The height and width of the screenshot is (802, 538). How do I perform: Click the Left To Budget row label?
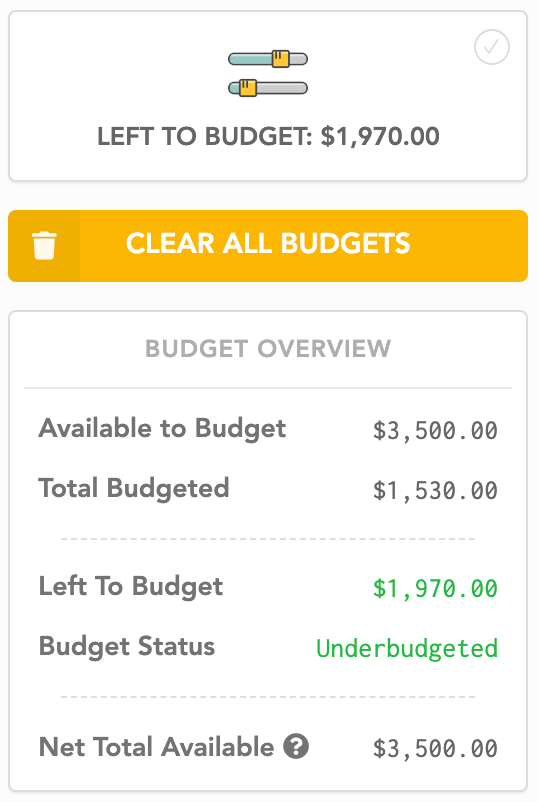131,586
